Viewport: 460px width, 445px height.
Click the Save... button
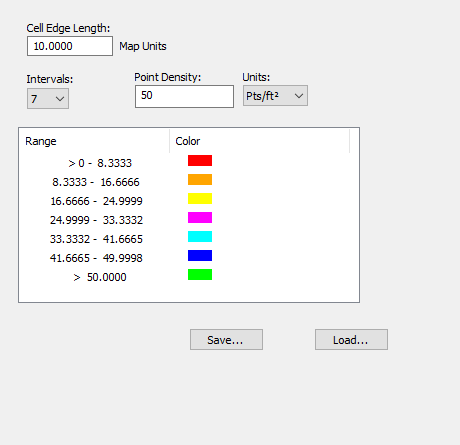(226, 340)
